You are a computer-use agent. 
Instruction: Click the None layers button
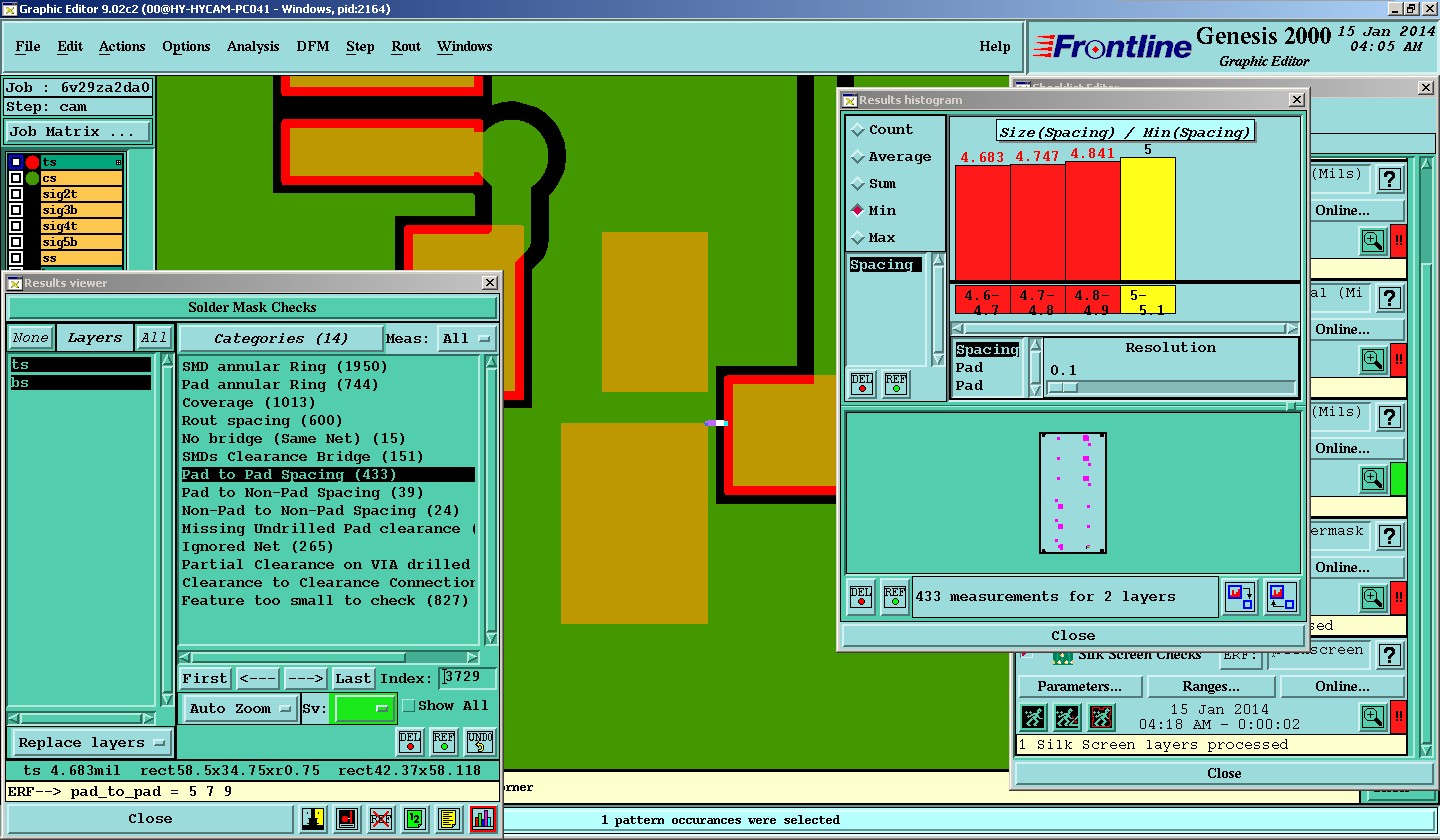point(31,338)
